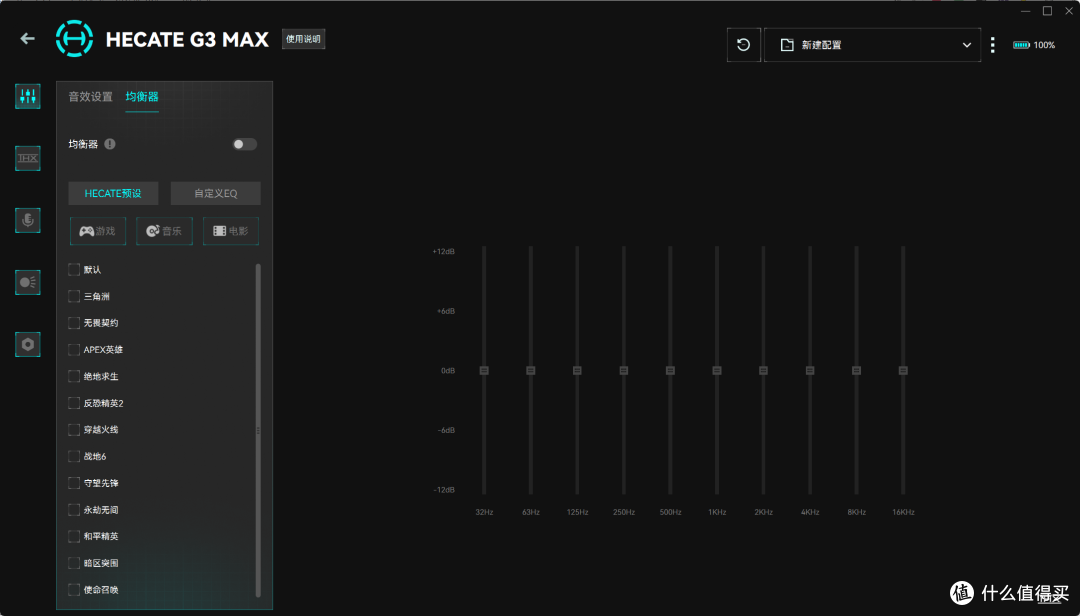Check the 默认 preset checkbox
Screen dimensions: 1080x616
[x=74, y=269]
